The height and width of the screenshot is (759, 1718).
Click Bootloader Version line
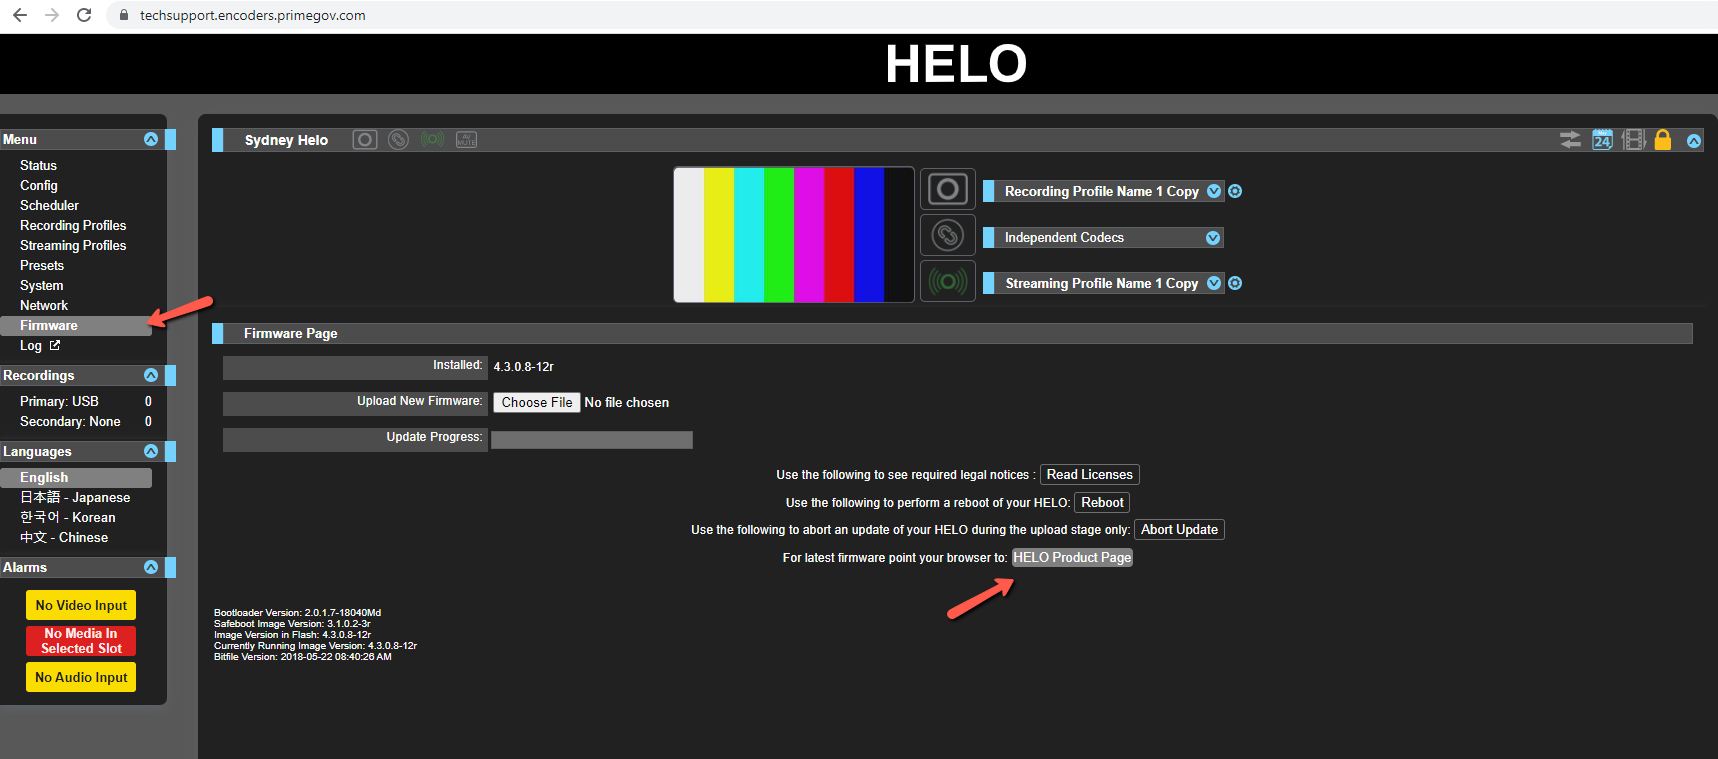(297, 612)
